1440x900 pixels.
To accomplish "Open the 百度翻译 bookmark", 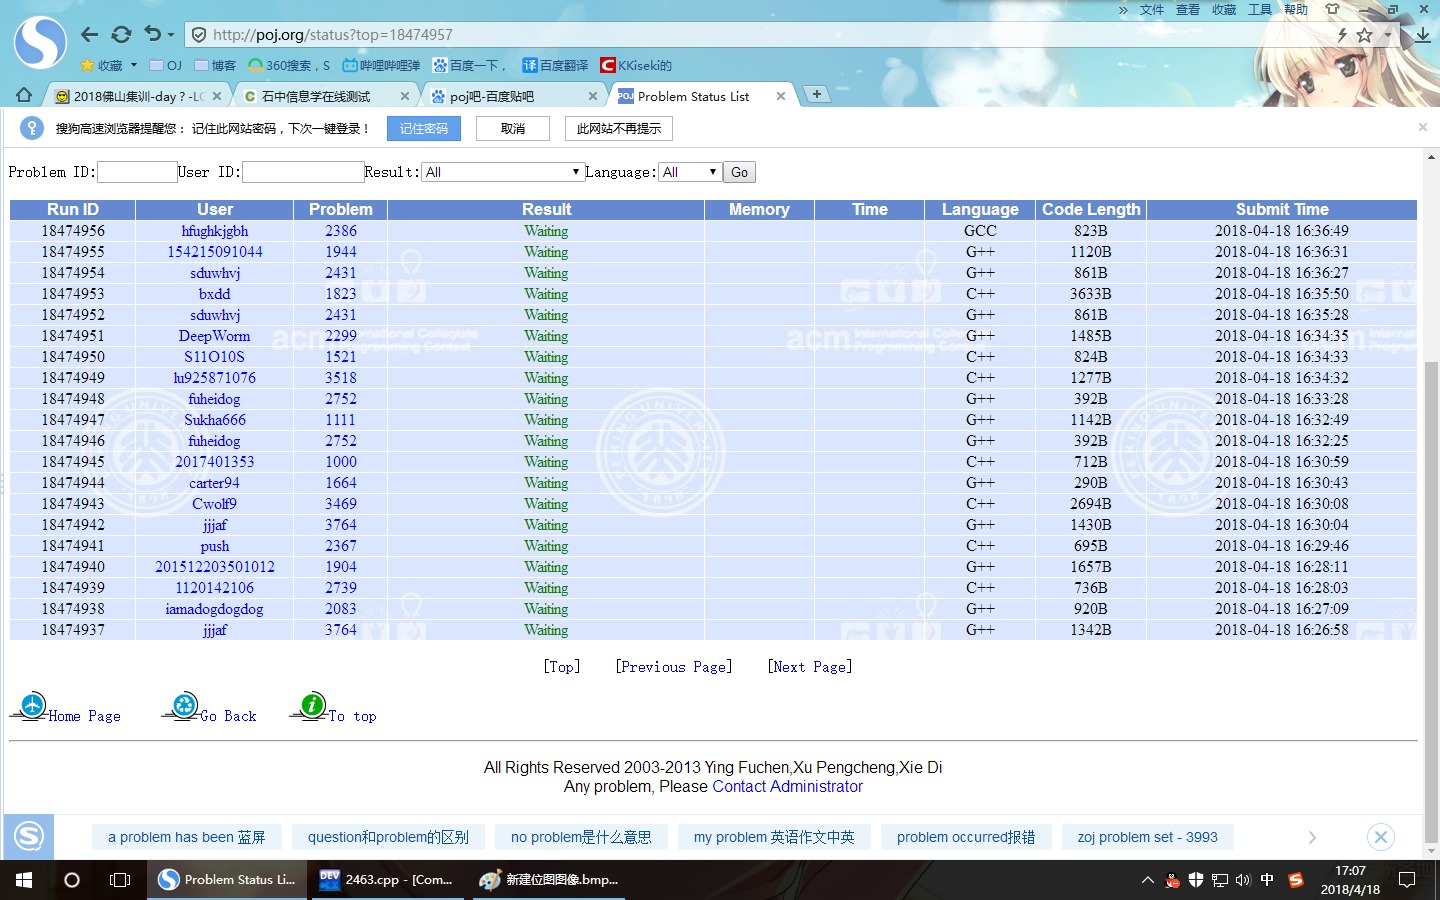I will (555, 65).
